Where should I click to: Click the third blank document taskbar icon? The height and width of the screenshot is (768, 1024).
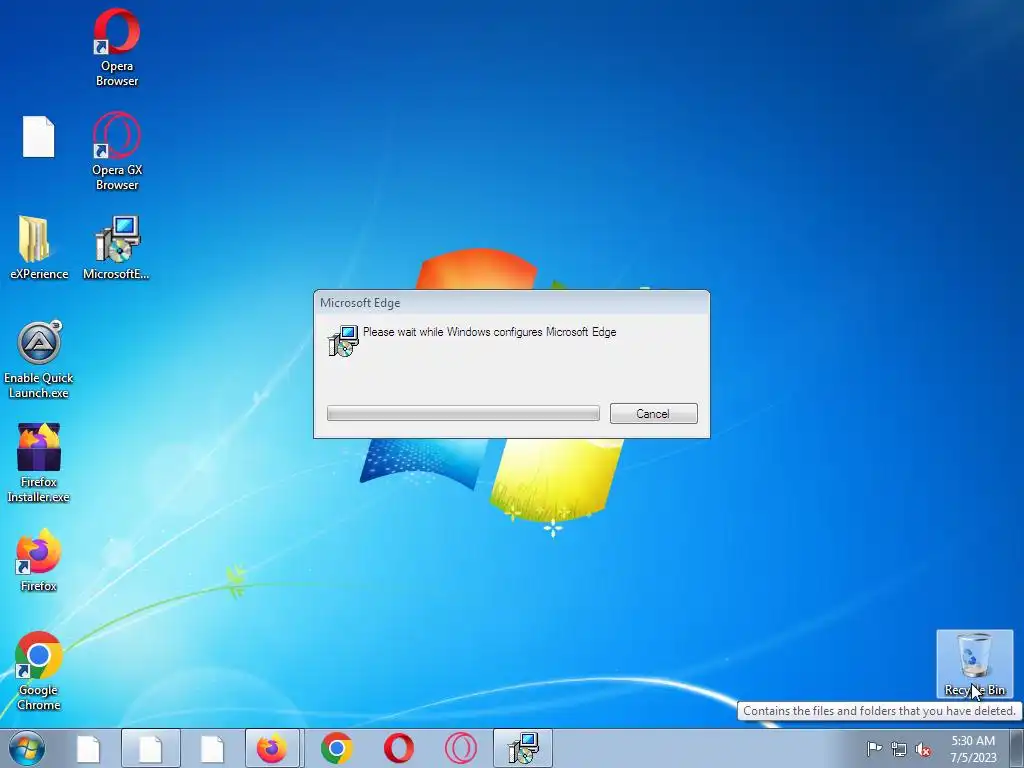(x=212, y=748)
